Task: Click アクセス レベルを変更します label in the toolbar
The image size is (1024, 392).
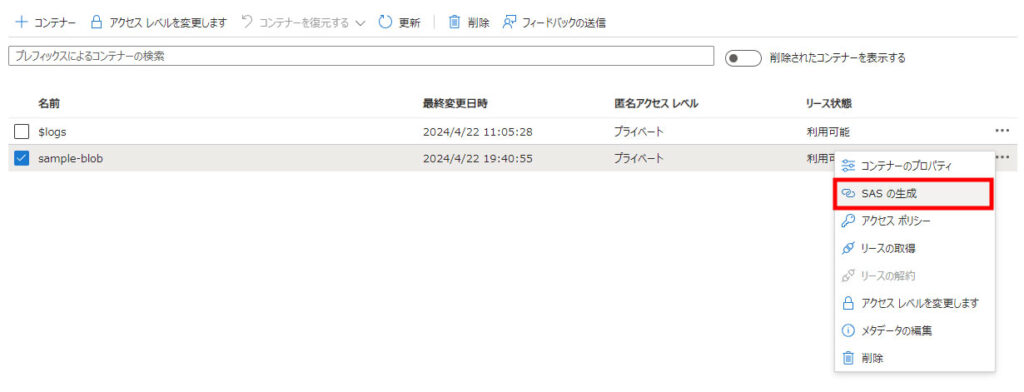Action: (x=168, y=23)
